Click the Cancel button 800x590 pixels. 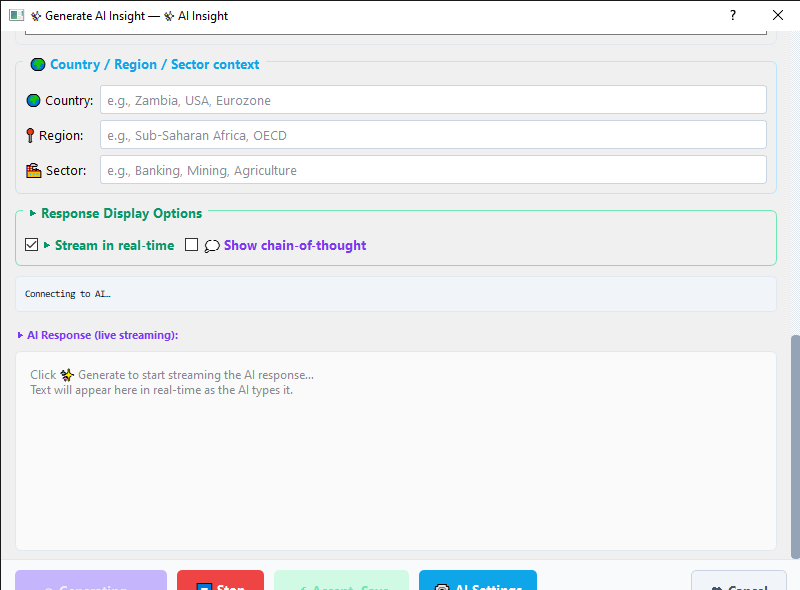click(739, 580)
